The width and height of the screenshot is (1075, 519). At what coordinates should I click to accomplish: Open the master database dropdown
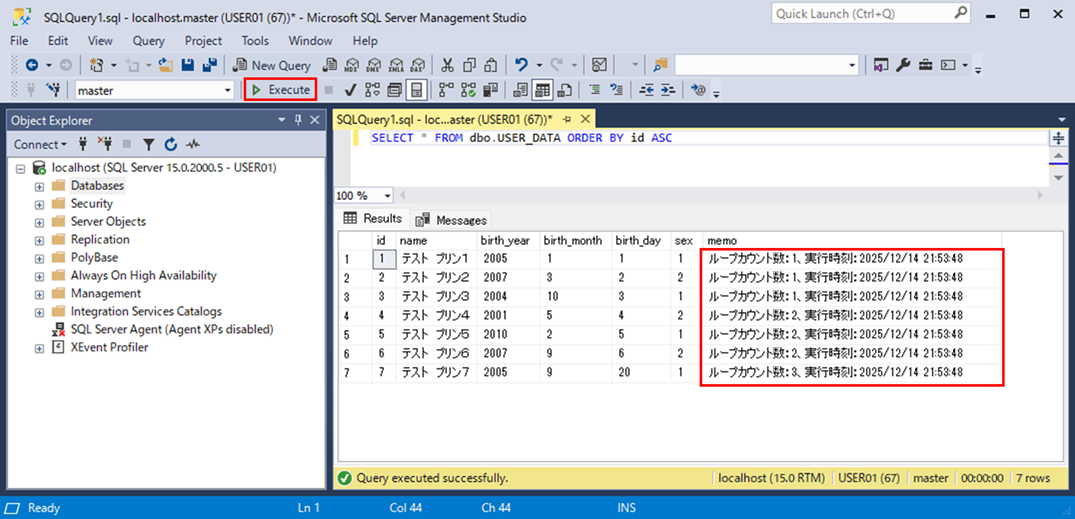(228, 90)
